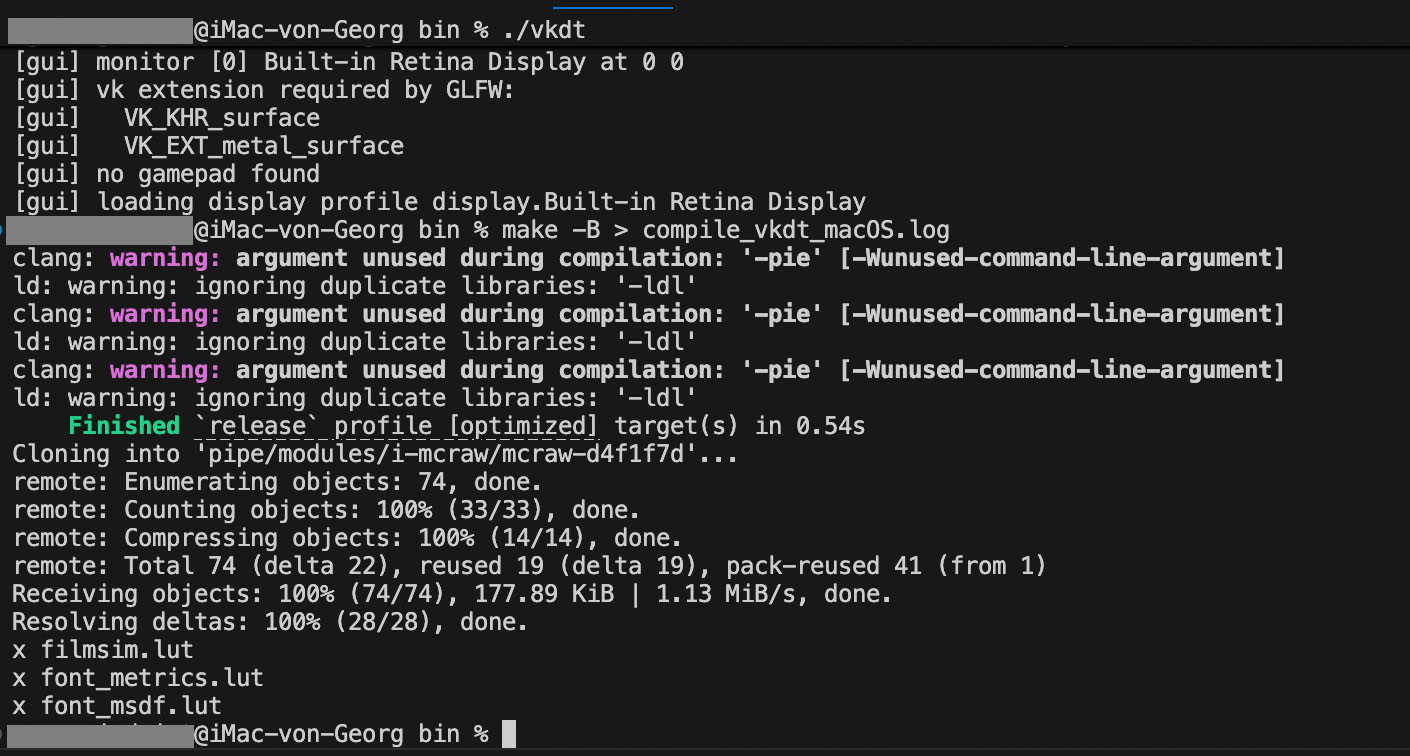
Task: Select the compile_vkdt_macOS.log filename
Action: click(796, 230)
